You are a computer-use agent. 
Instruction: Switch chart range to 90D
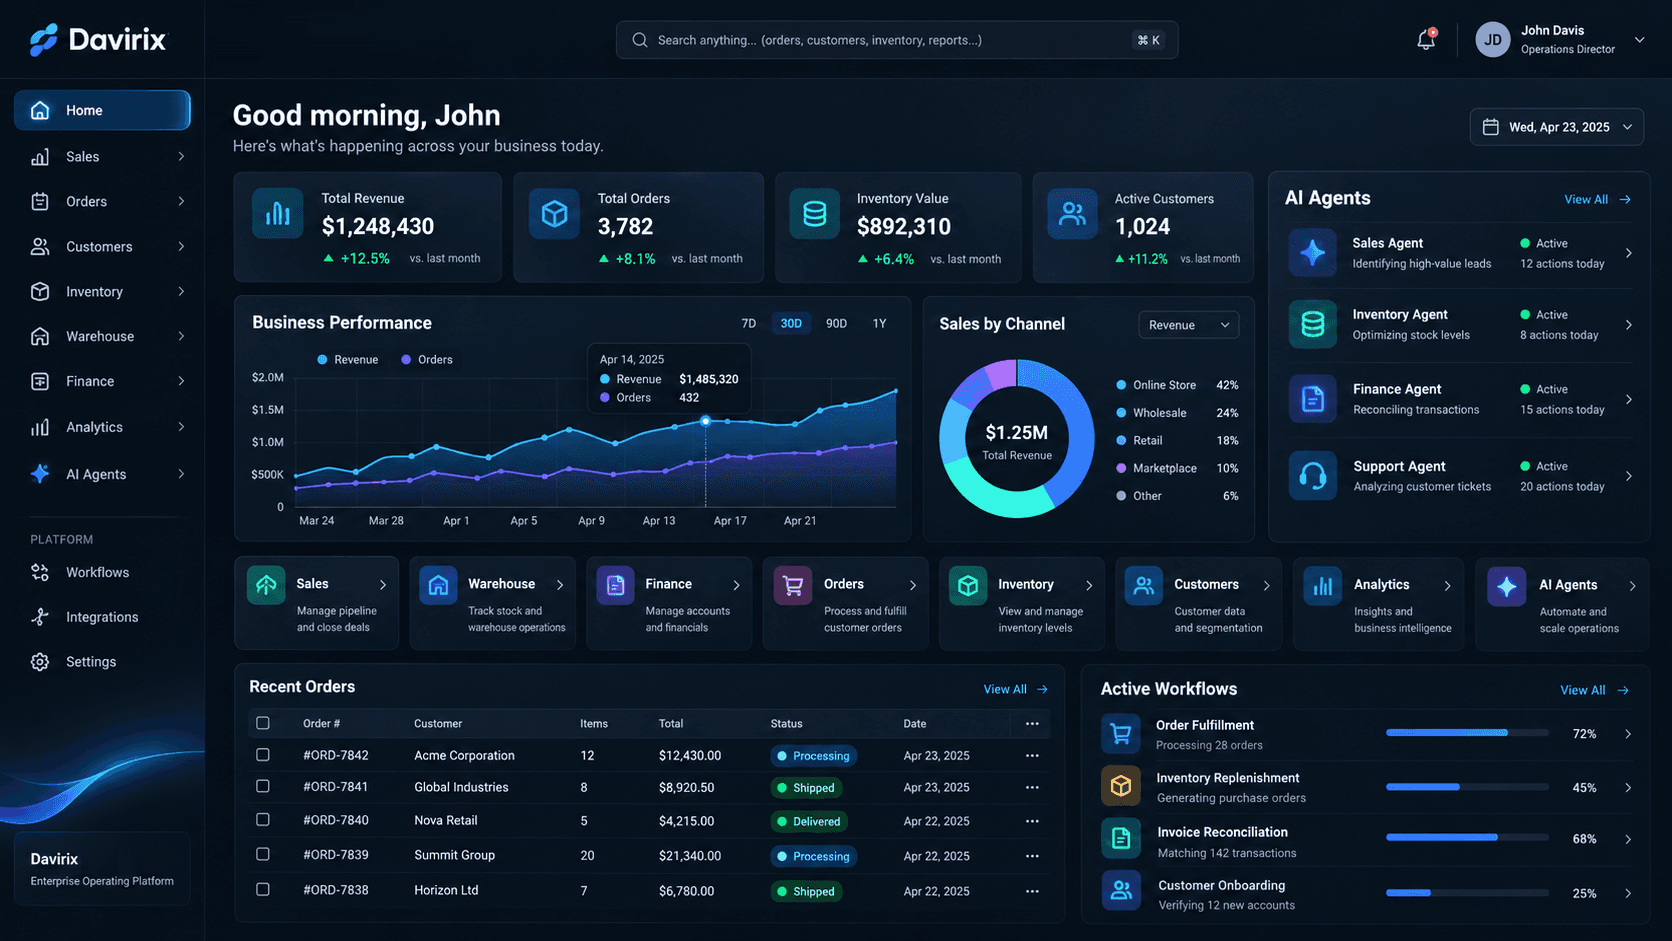click(836, 323)
